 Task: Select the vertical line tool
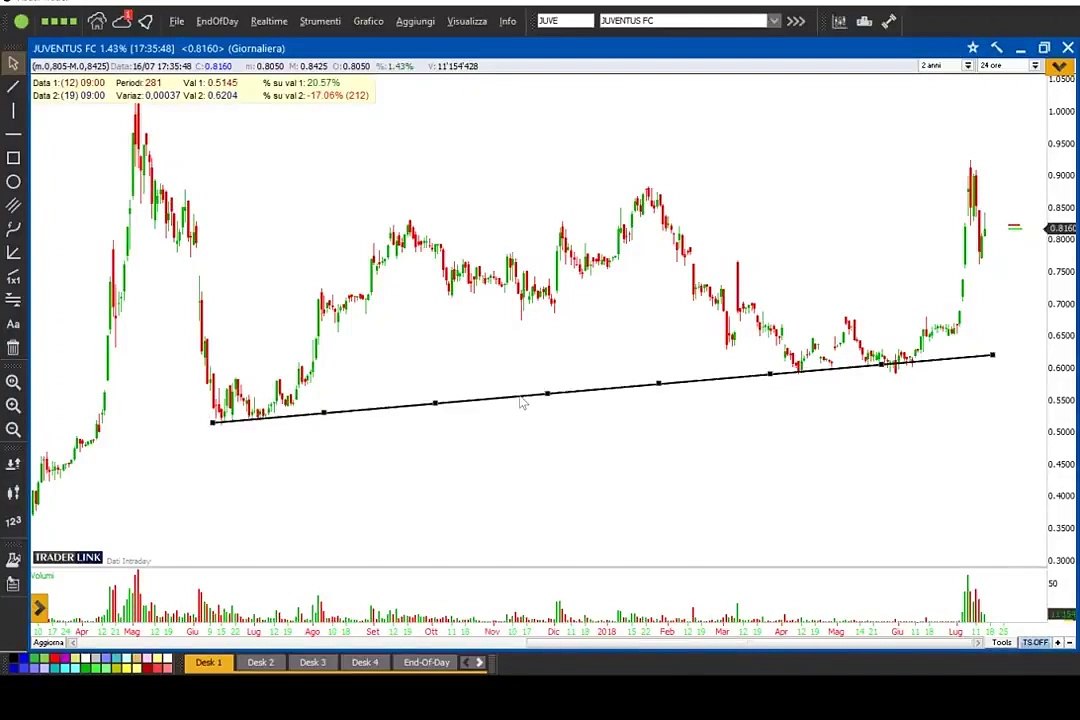point(13,110)
